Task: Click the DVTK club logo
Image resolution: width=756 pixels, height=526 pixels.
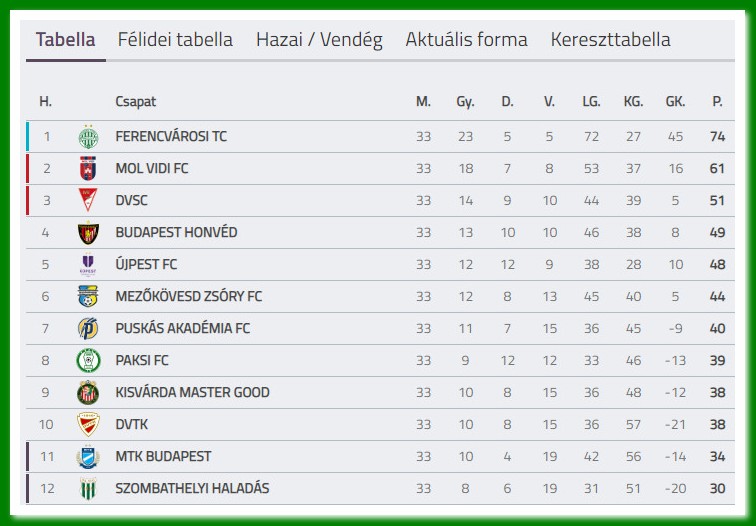Action: tap(88, 425)
